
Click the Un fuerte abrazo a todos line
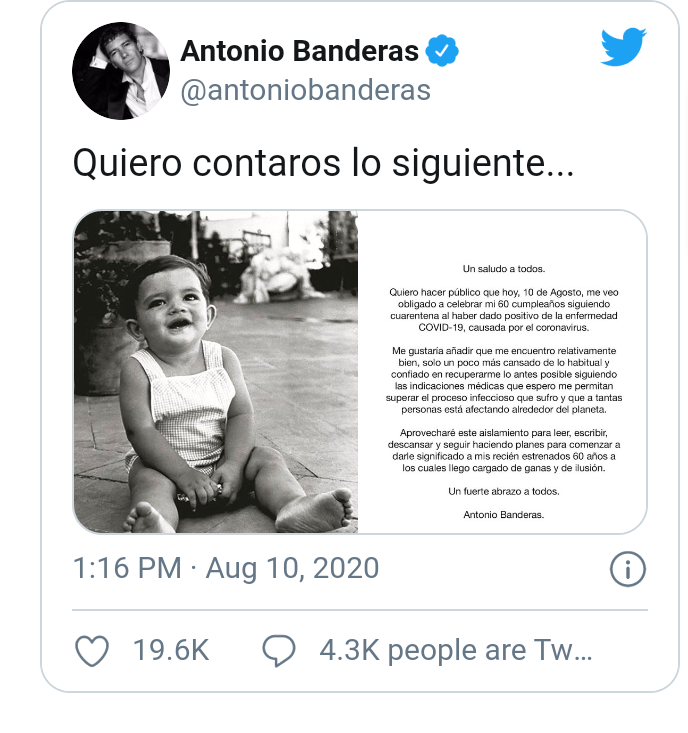coord(504,491)
